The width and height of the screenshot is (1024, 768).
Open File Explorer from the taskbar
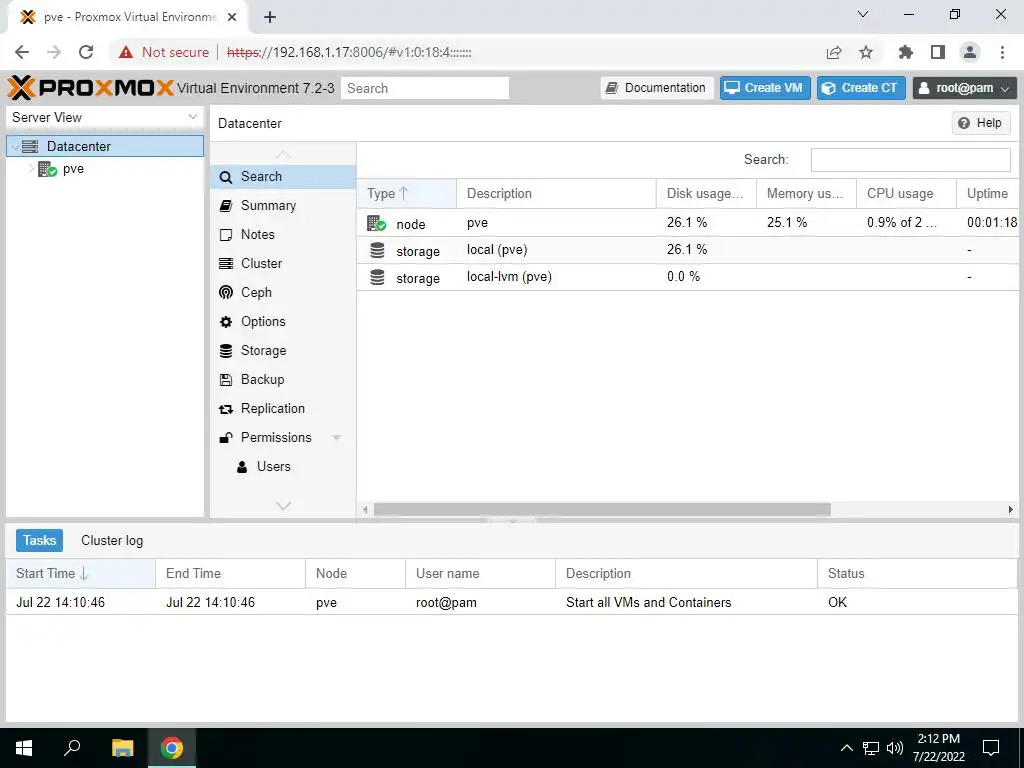tap(122, 748)
